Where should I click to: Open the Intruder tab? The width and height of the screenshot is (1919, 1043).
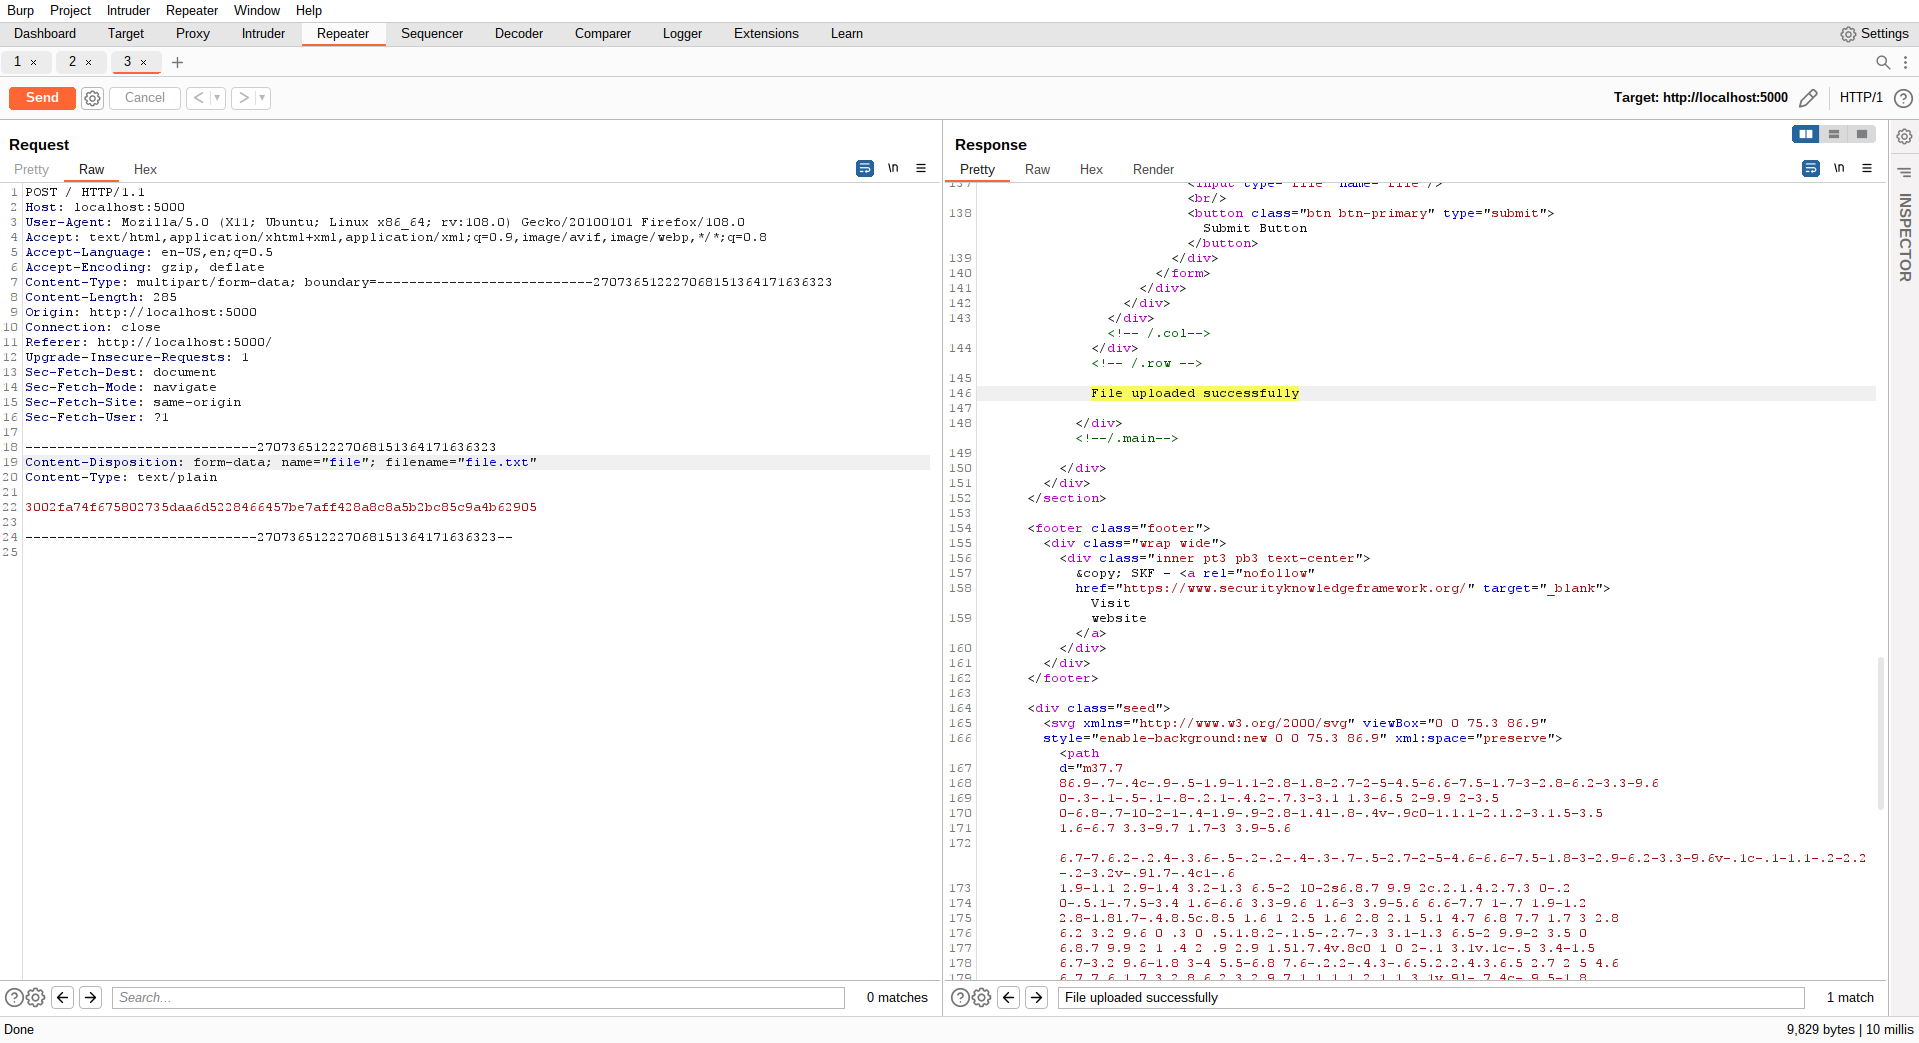point(263,34)
